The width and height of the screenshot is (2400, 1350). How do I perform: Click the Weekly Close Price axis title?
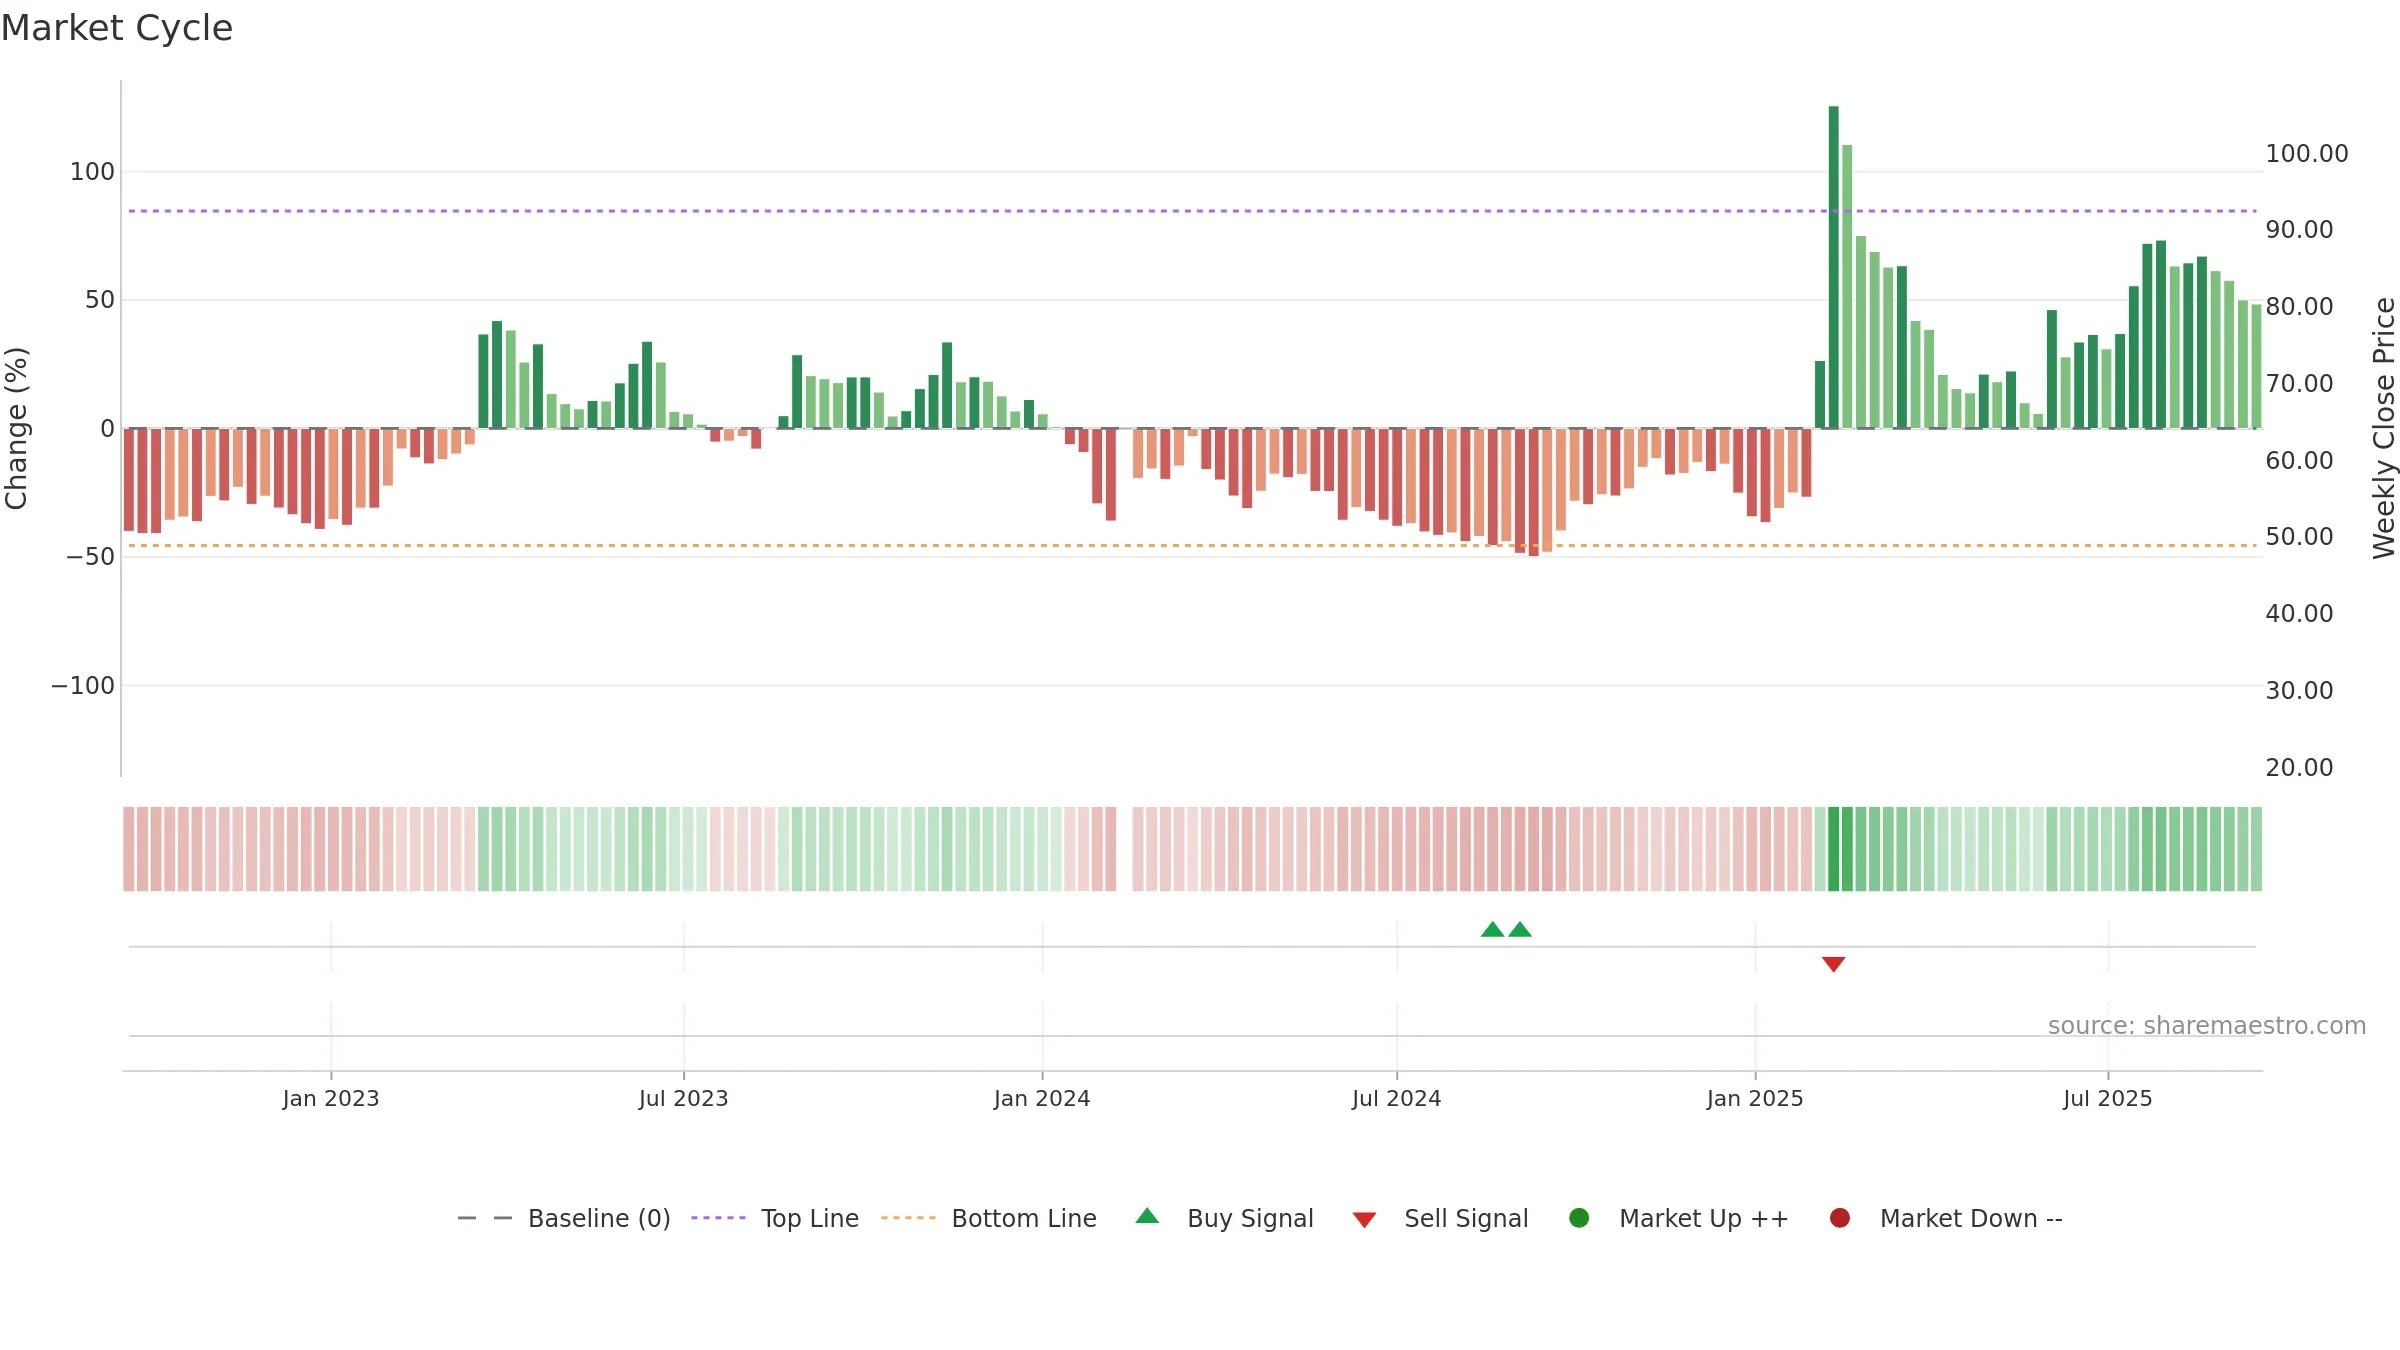pyautogui.click(x=2384, y=428)
